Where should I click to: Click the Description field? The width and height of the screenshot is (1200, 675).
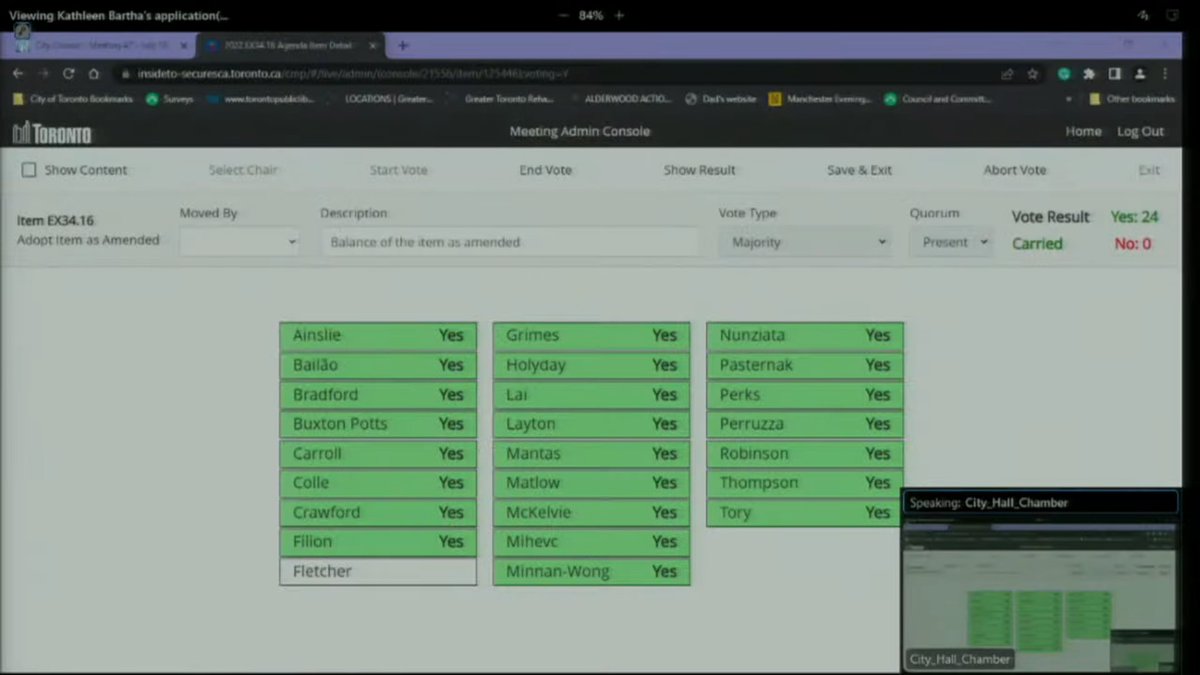tap(509, 242)
